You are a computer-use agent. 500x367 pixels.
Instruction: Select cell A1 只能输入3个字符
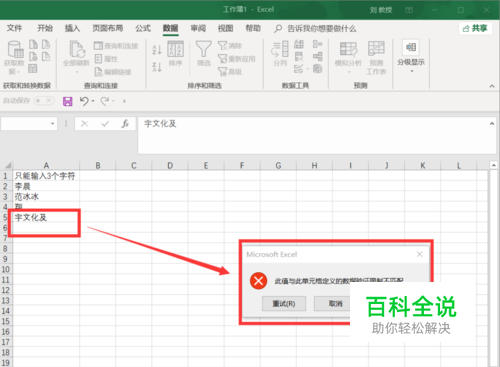click(46, 176)
